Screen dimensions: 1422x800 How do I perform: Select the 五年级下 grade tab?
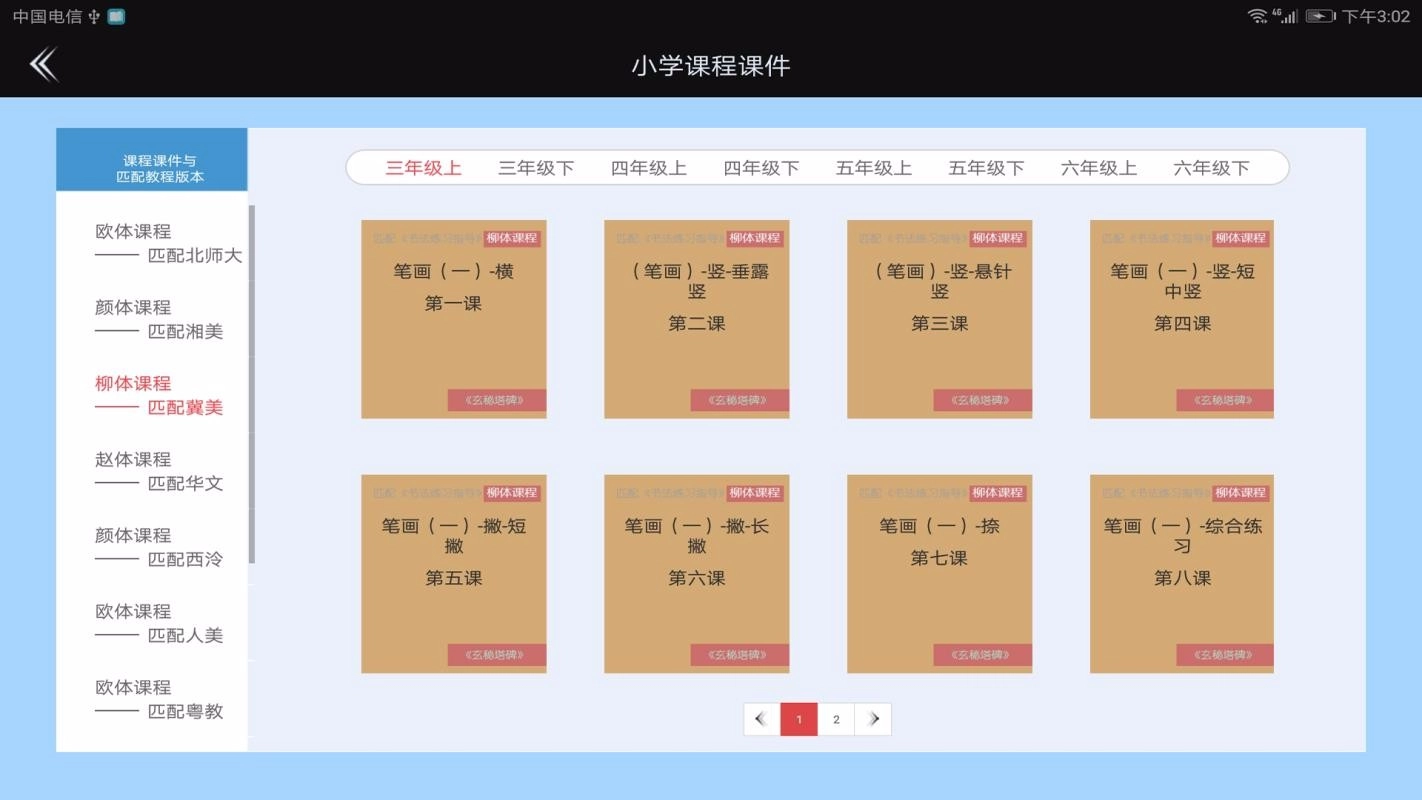pos(986,168)
